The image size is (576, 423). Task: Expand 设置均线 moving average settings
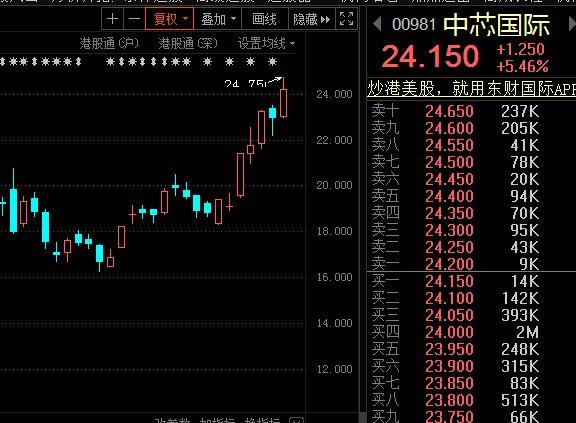point(266,43)
